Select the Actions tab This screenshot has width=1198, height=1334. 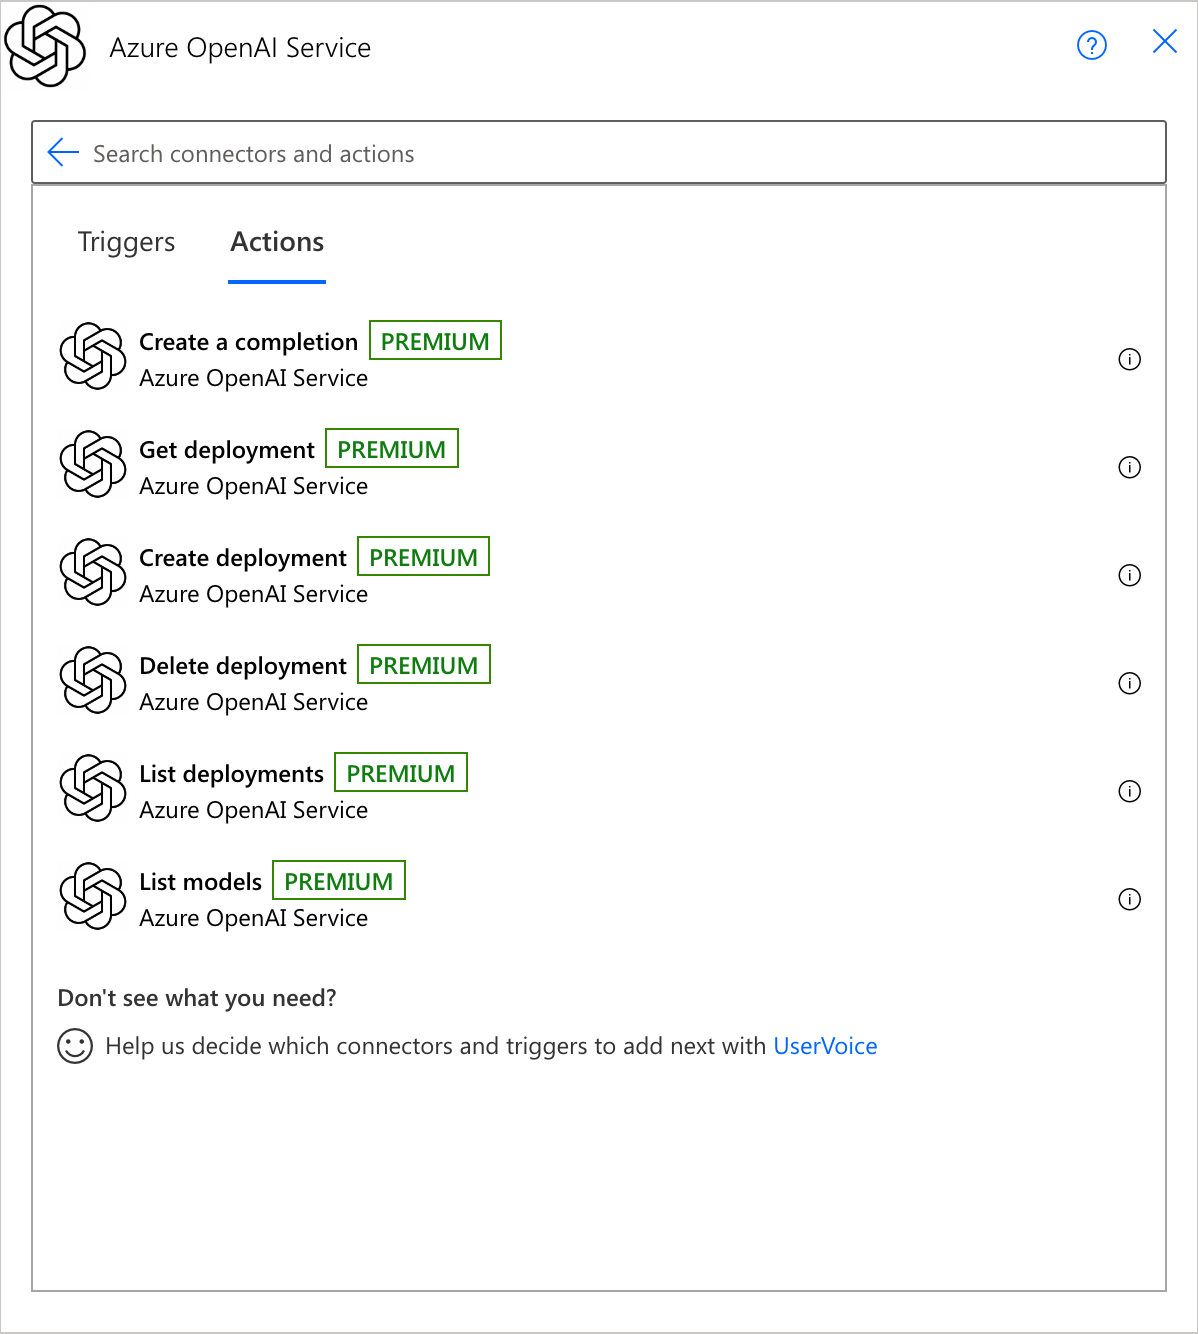(x=277, y=242)
